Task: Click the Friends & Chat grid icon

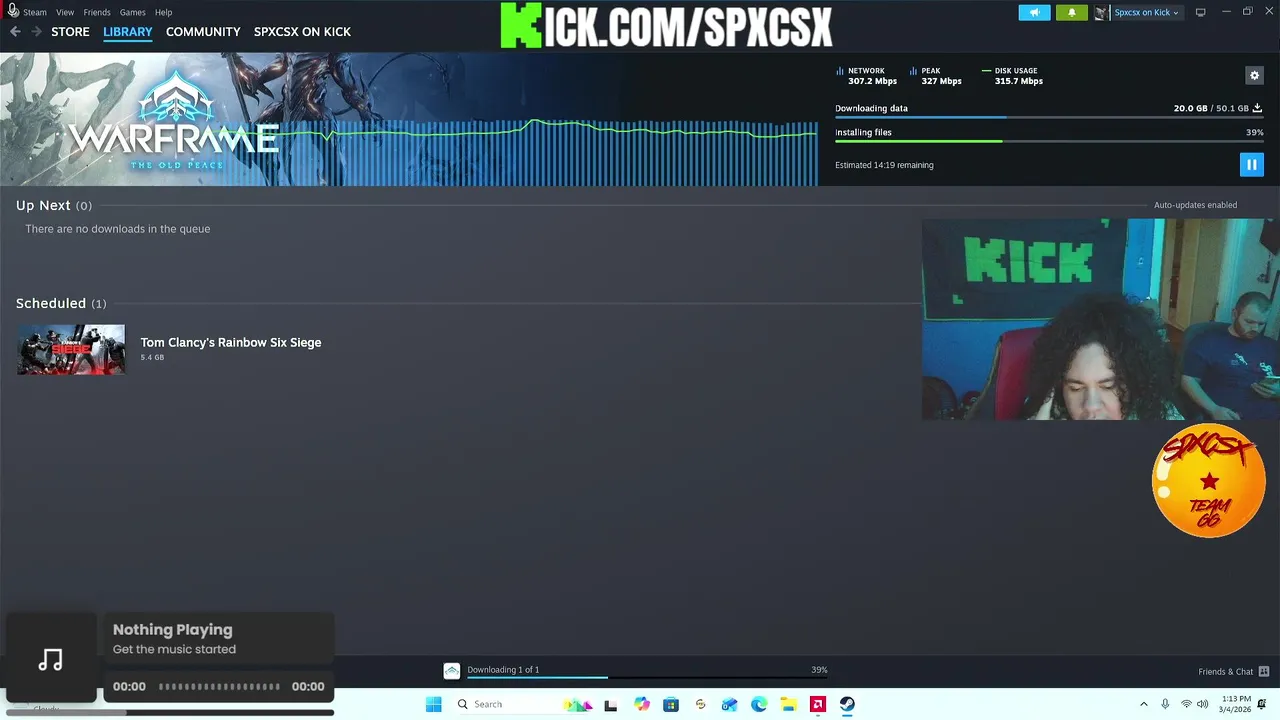Action: click(1264, 671)
